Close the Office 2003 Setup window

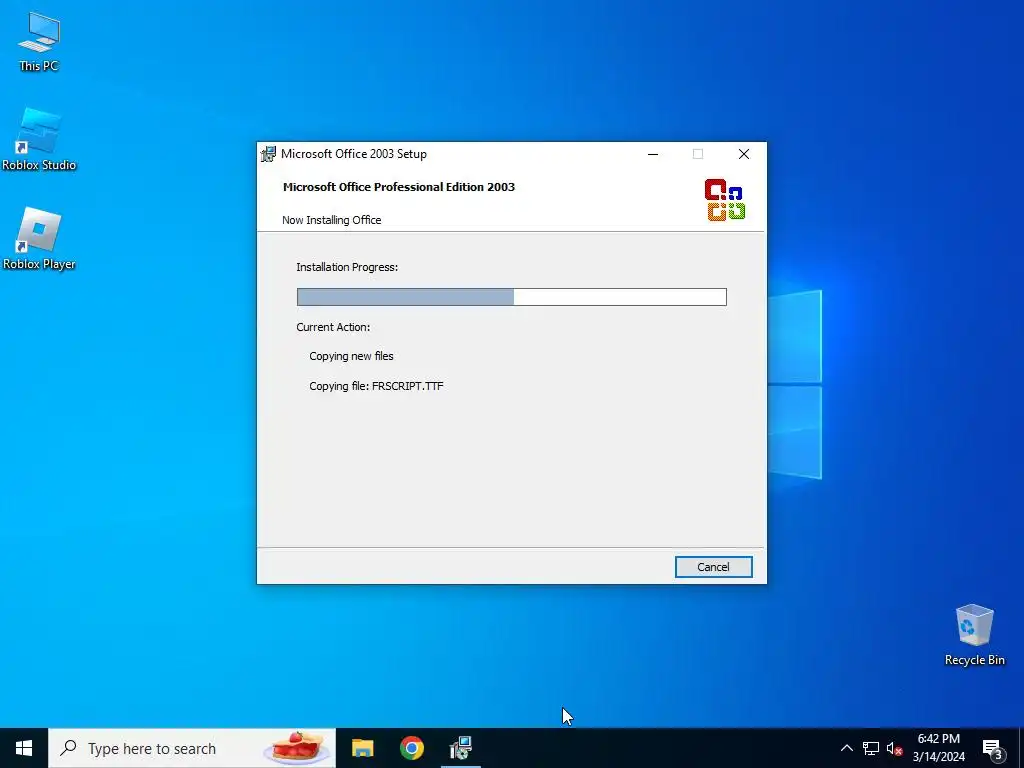[744, 154]
